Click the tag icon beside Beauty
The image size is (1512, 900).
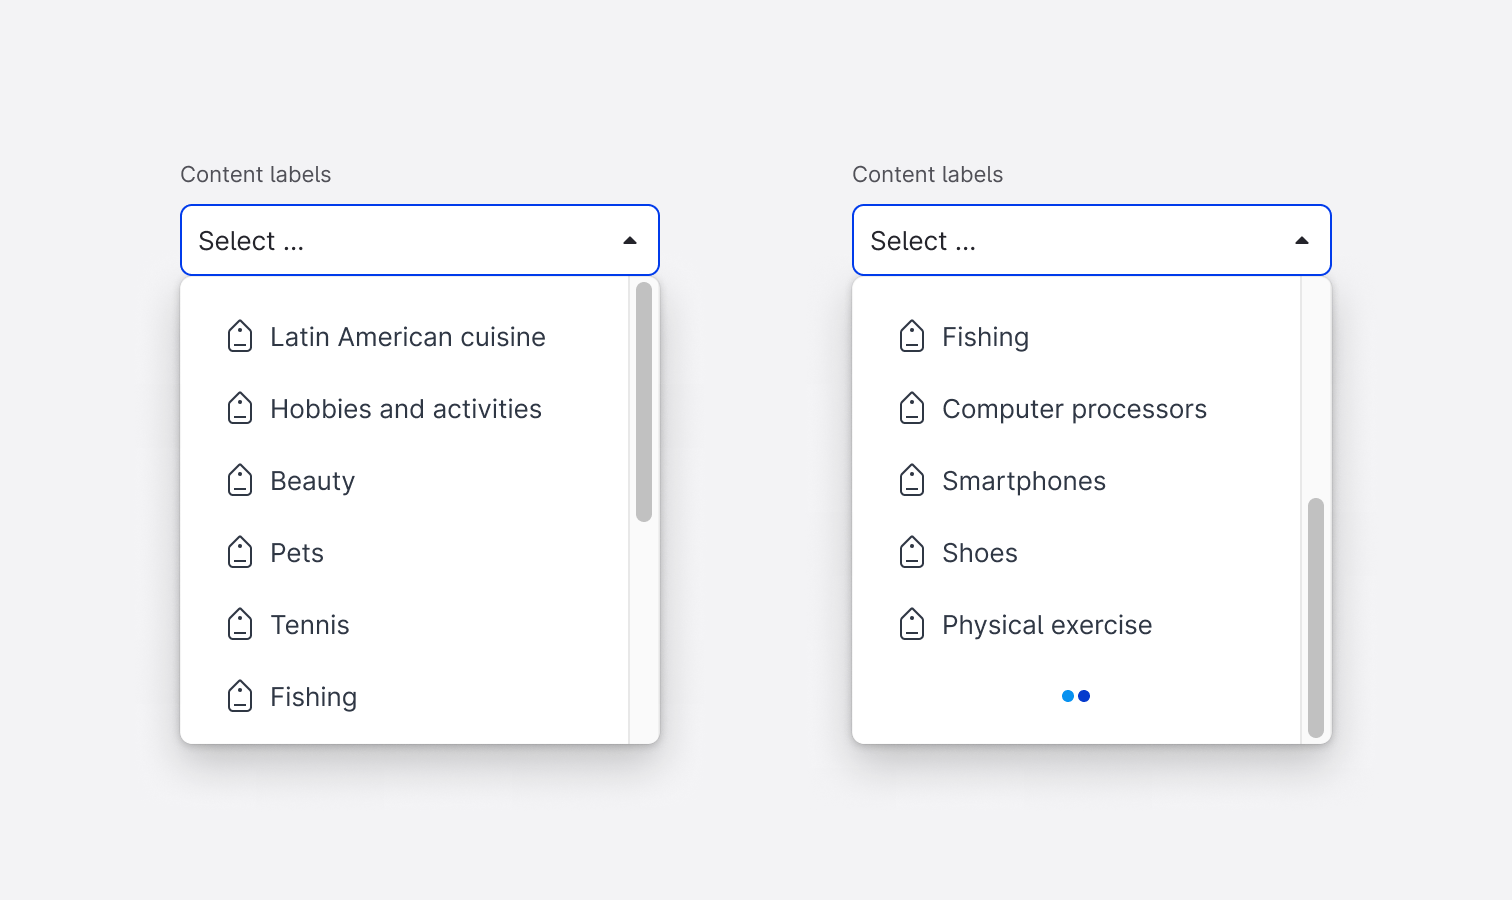pos(240,480)
